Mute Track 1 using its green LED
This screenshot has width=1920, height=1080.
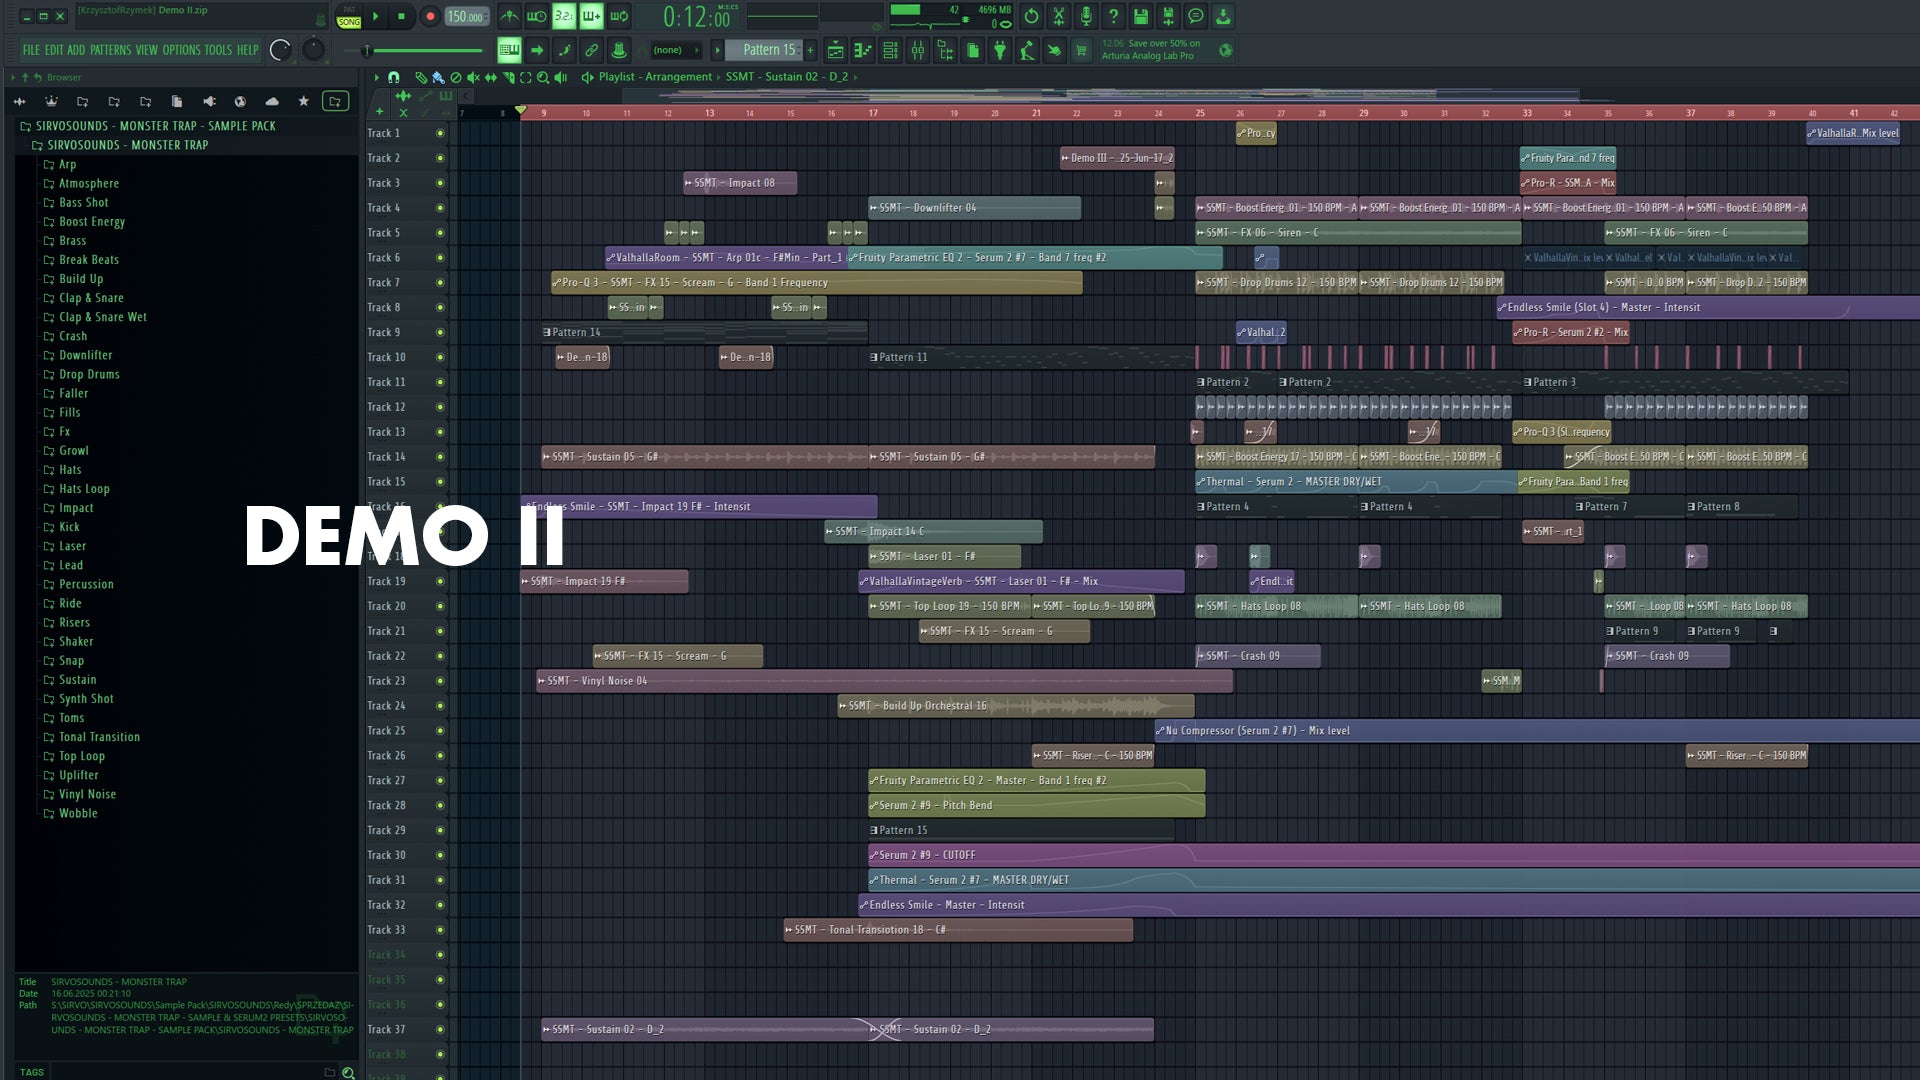pos(440,133)
